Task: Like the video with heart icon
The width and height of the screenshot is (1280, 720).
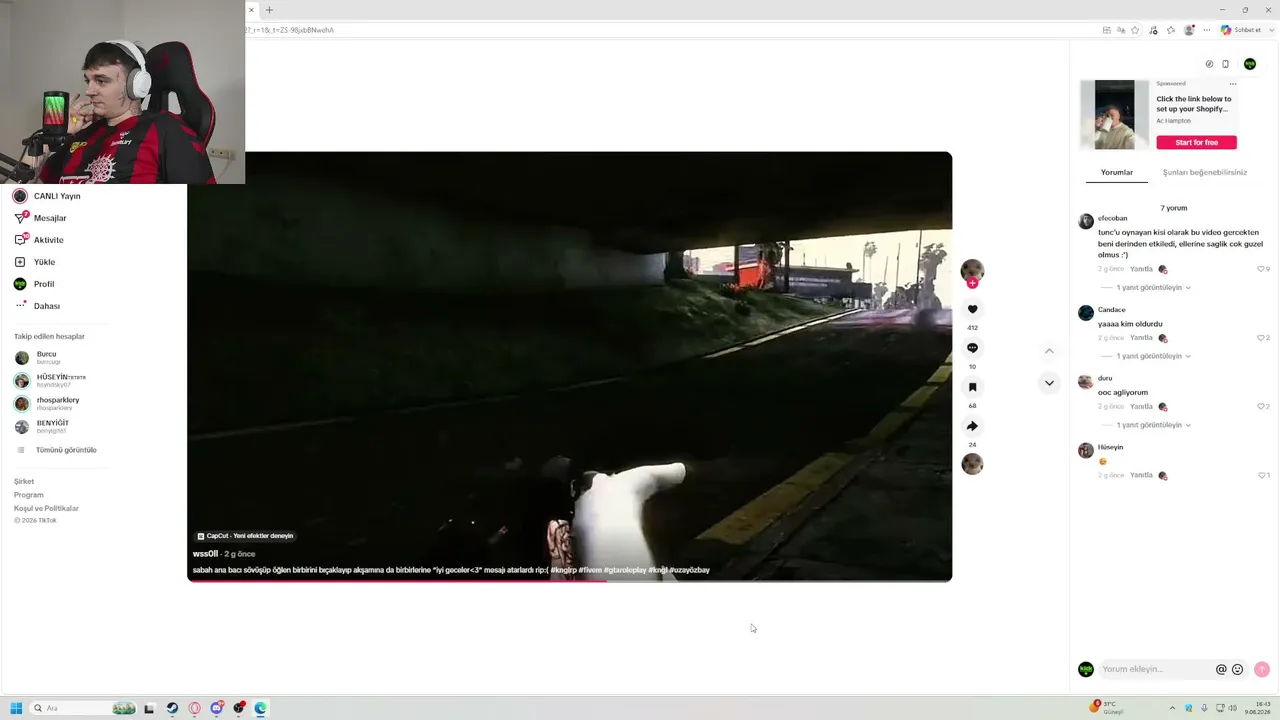Action: coord(972,309)
